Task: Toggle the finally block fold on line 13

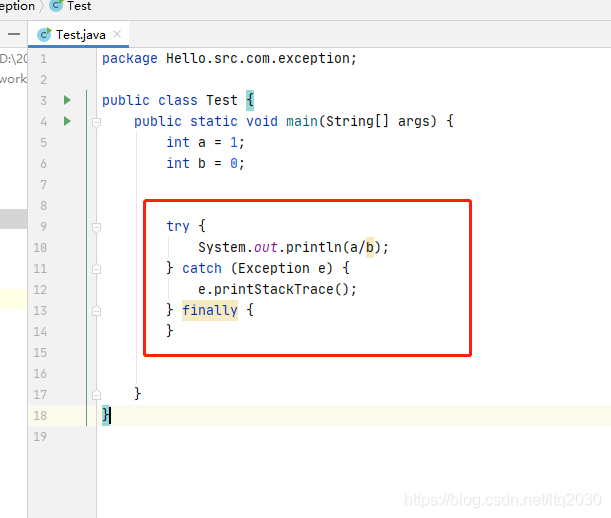Action: point(96,311)
